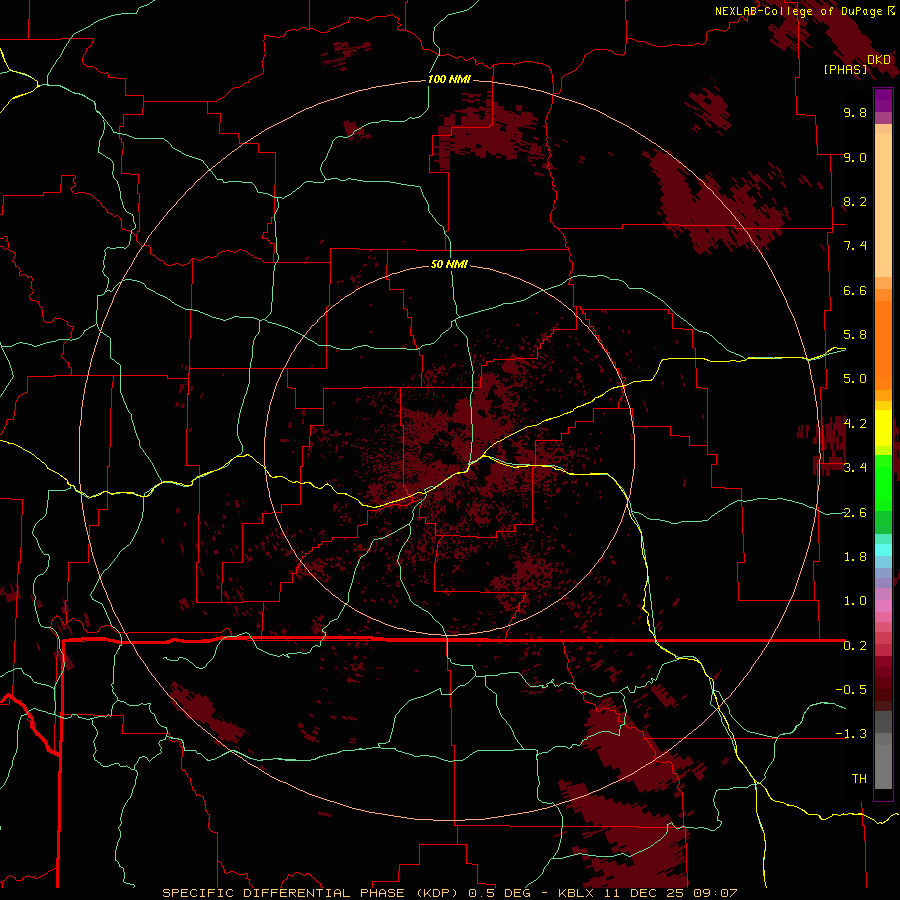Click the "1.0" scale value
Viewport: 900px width, 900px height.
coord(855,601)
